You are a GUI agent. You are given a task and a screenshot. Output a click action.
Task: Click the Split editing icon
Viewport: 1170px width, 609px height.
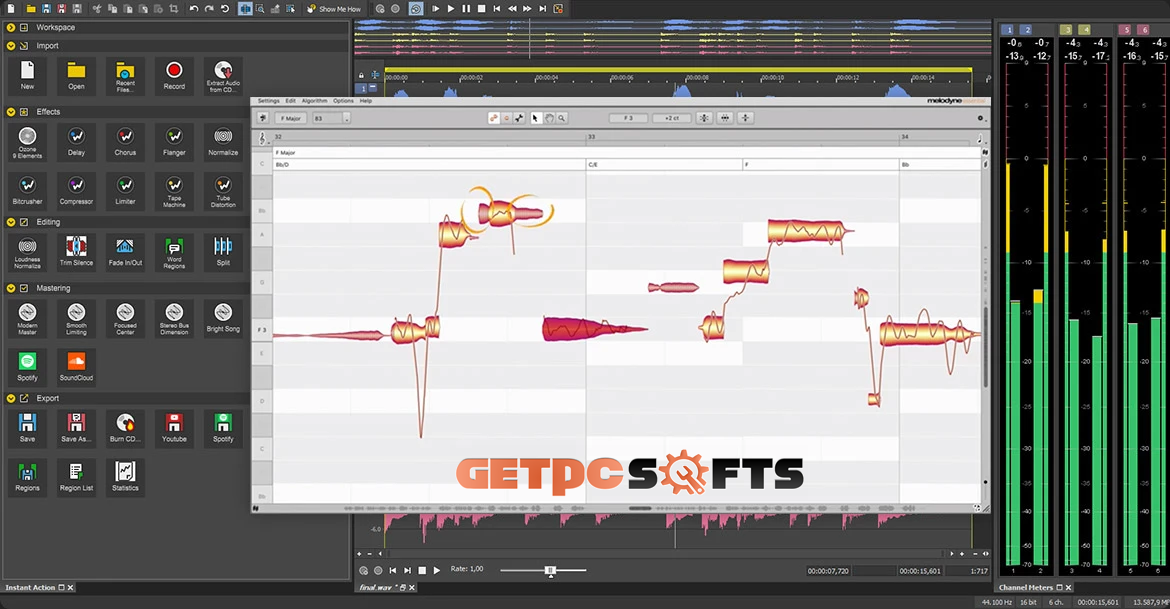coord(223,252)
